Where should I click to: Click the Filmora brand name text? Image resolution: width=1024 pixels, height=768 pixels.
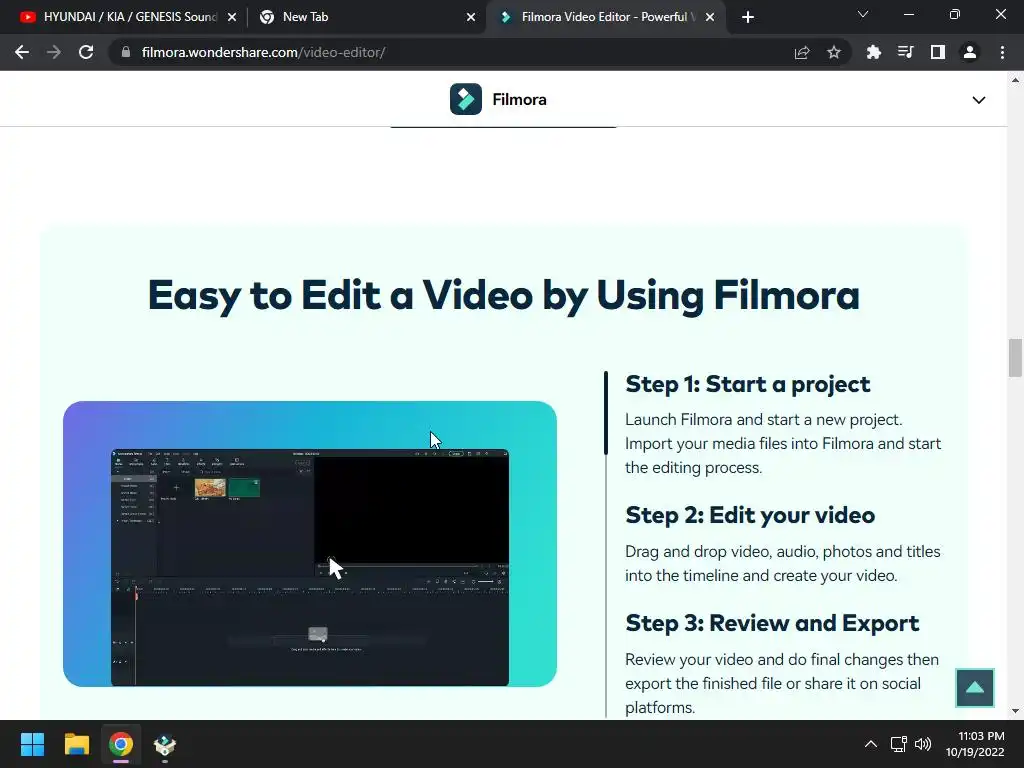point(519,99)
